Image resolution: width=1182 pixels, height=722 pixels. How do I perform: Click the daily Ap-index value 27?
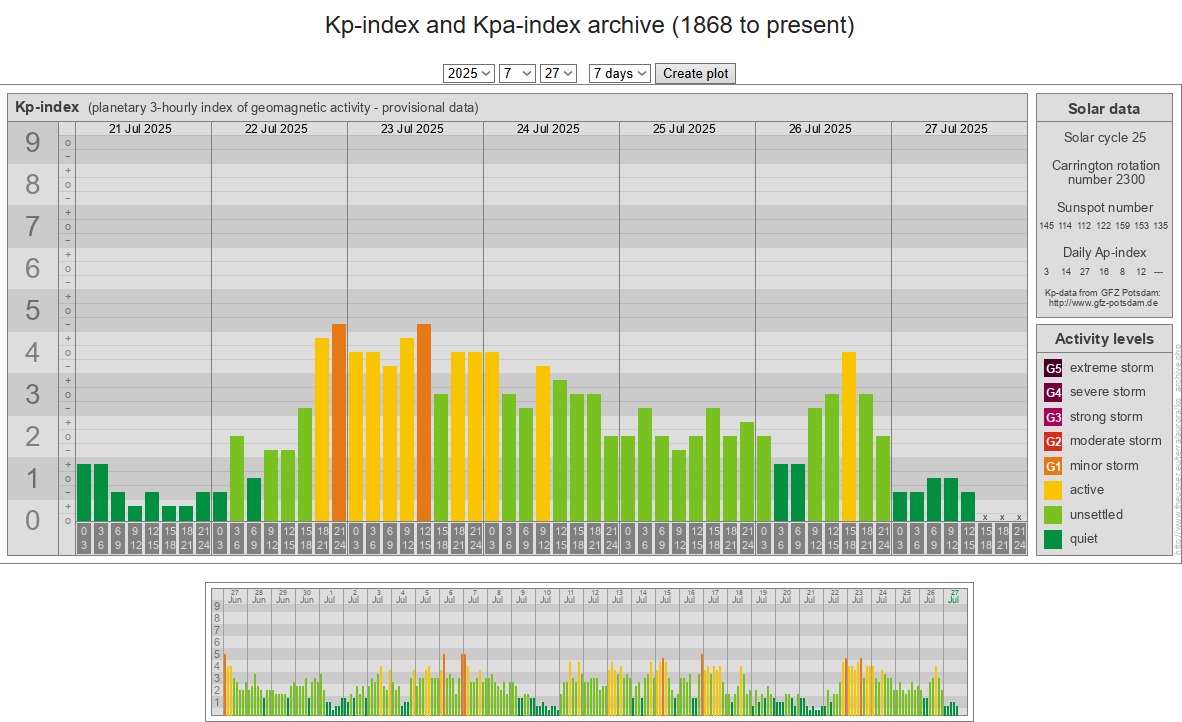coord(1084,271)
